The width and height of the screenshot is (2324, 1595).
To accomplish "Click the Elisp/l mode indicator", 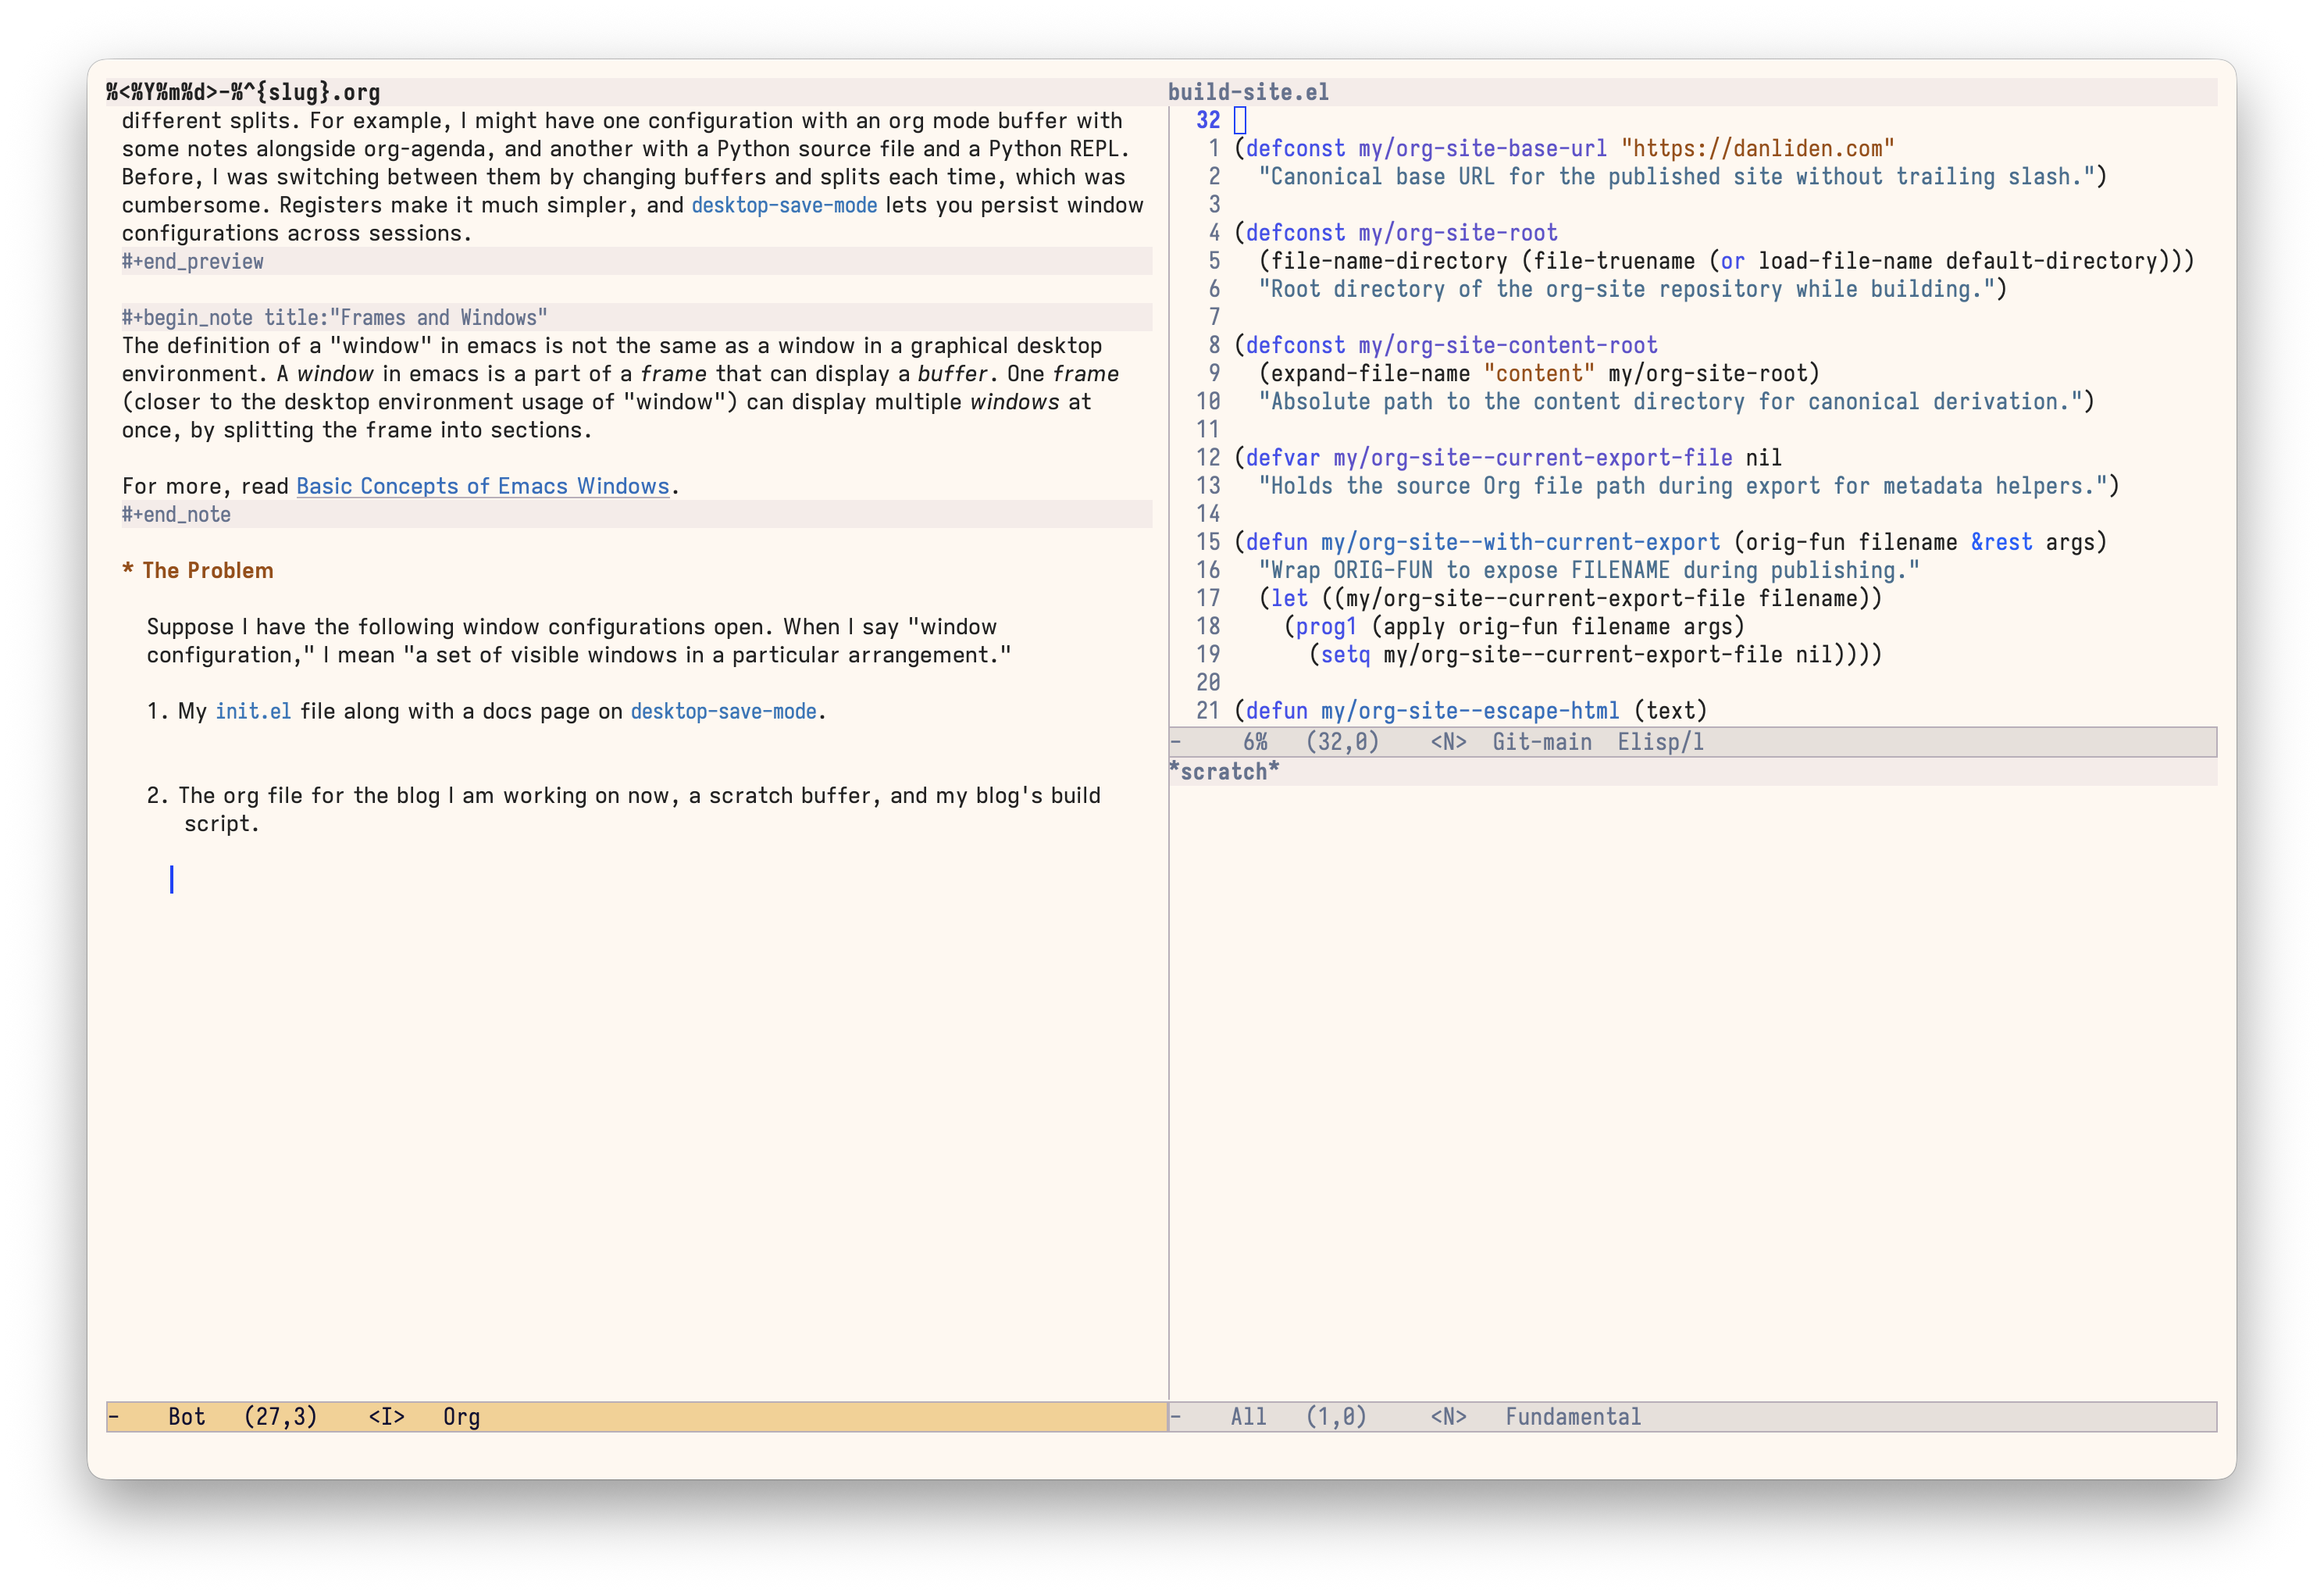I will pos(1661,742).
